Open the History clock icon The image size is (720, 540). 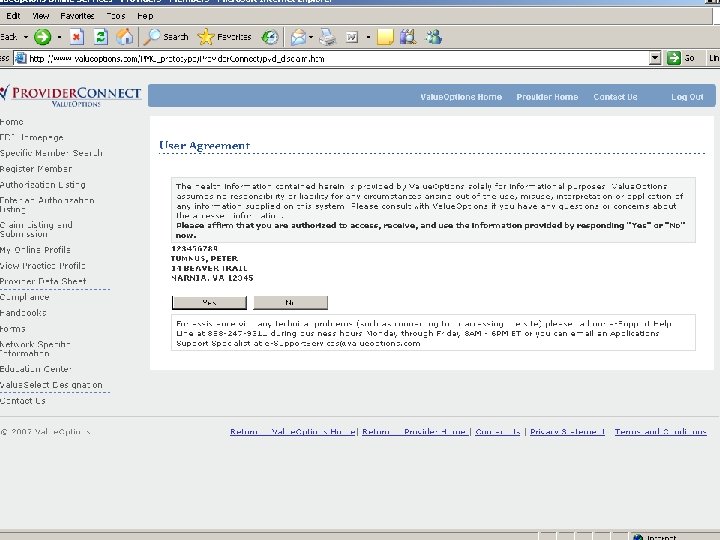(270, 37)
